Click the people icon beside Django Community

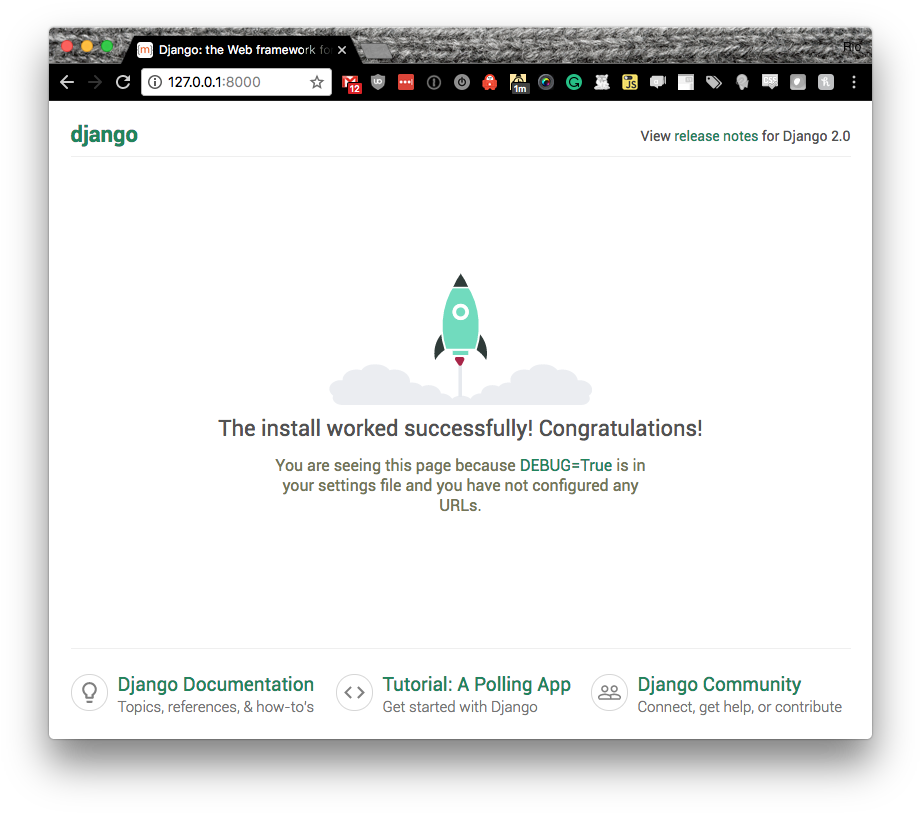609,692
